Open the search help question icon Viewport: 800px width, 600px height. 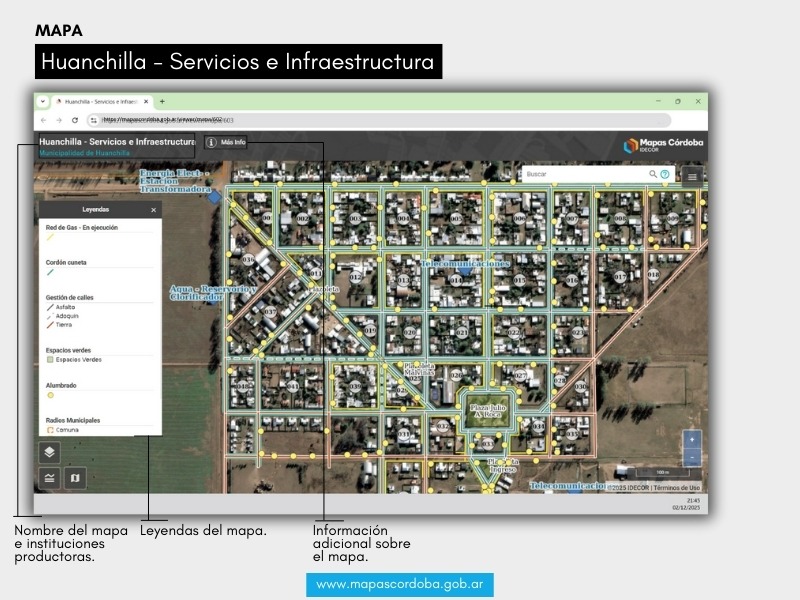click(665, 174)
